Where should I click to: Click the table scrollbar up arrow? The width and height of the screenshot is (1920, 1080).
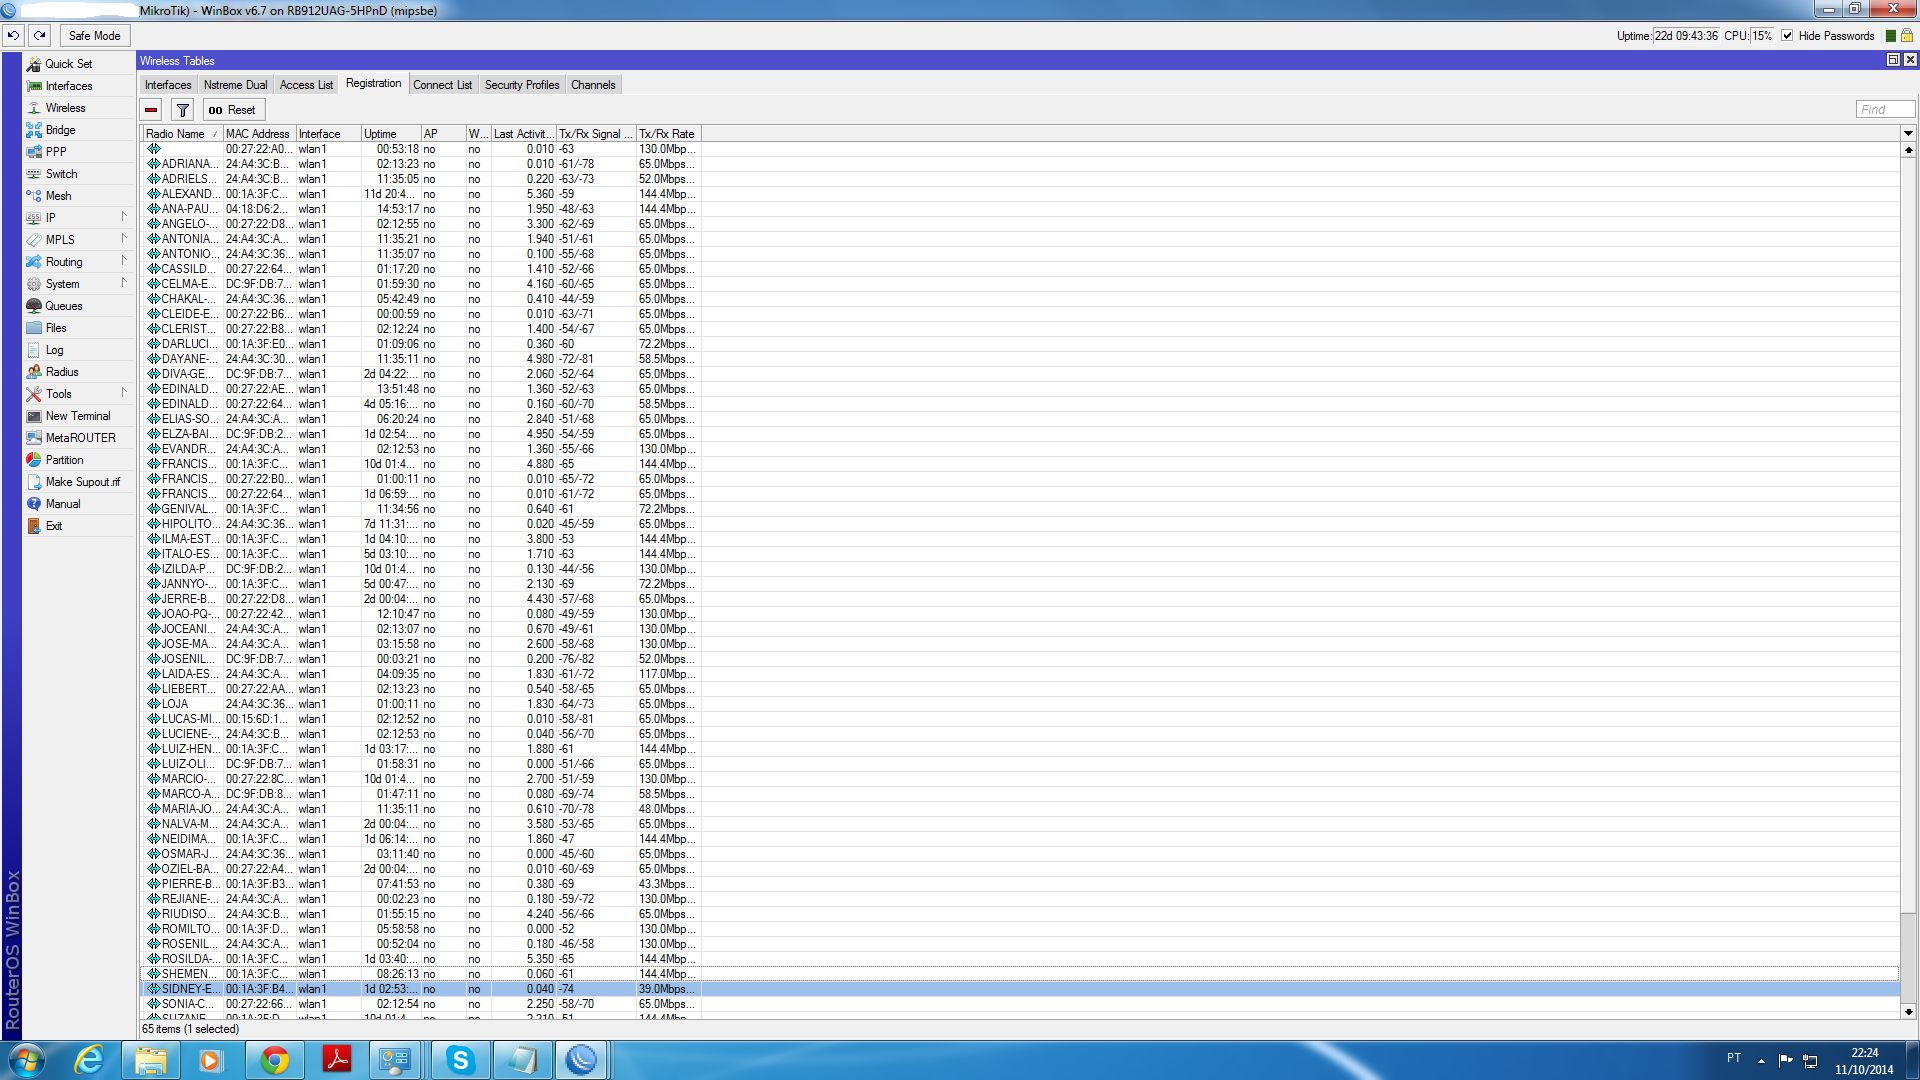[x=1908, y=150]
